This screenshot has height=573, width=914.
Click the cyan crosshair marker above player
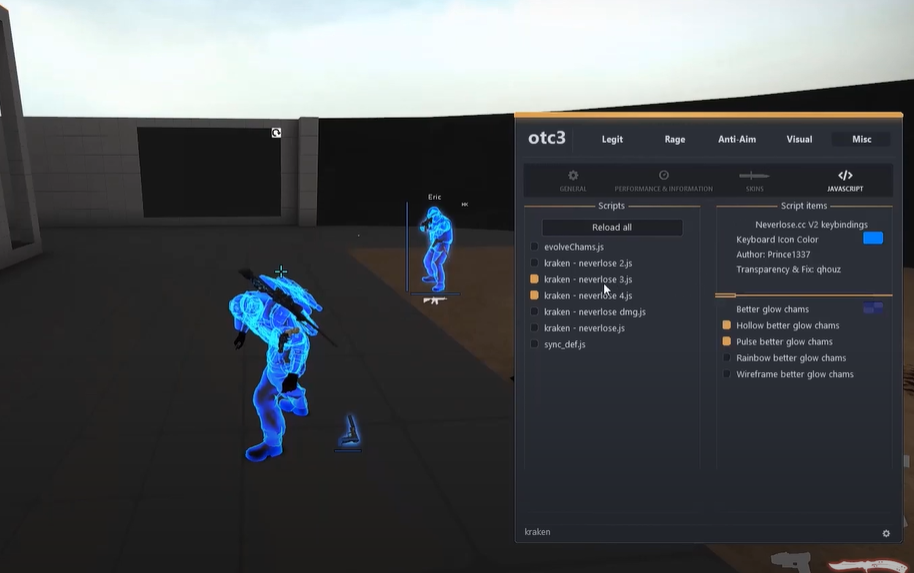(x=281, y=271)
